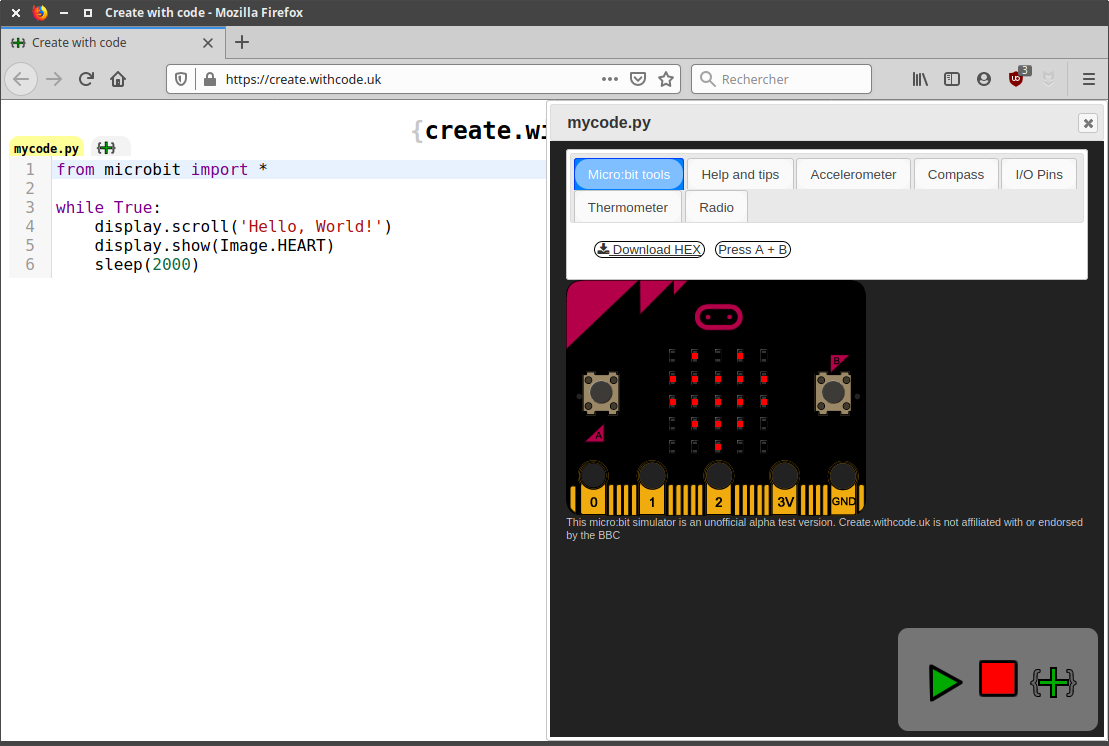Click the Press A + B button
This screenshot has width=1109, height=746.
[753, 250]
